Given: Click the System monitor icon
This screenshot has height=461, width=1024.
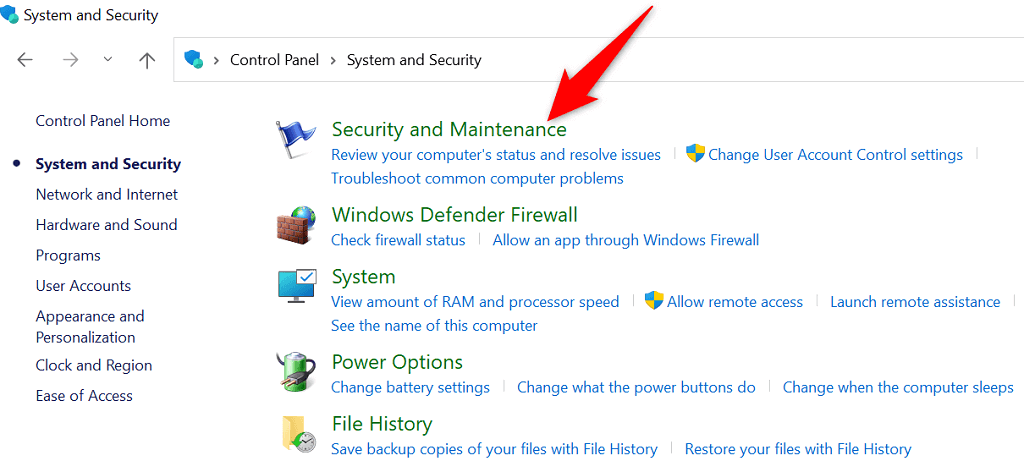Looking at the screenshot, I should pos(297,287).
